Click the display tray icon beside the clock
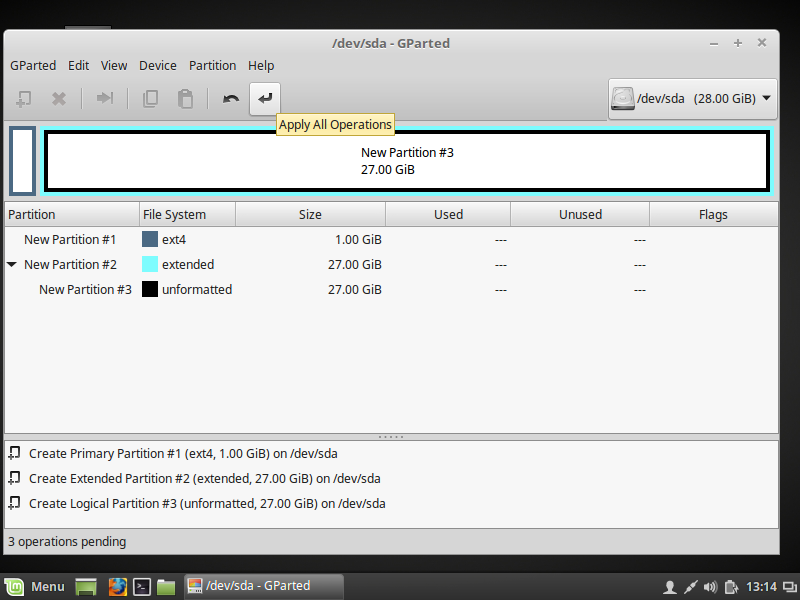800x600 pixels. 789,587
